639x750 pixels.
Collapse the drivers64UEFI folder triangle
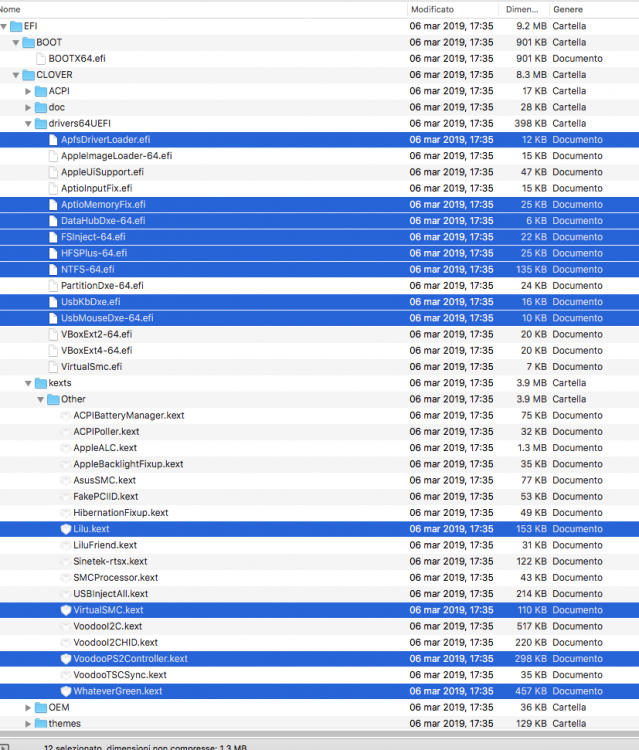pyautogui.click(x=28, y=124)
